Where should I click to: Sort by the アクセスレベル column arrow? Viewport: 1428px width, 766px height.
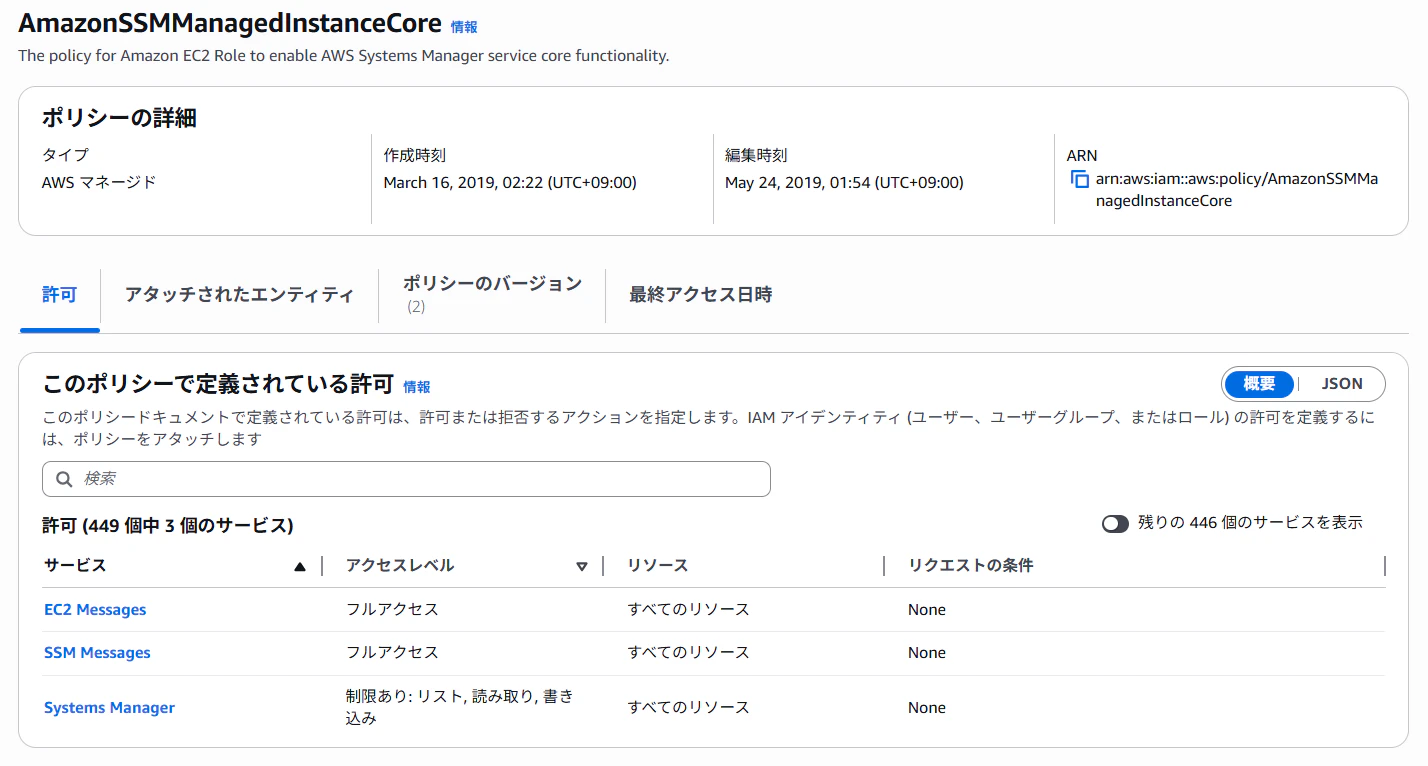point(582,567)
